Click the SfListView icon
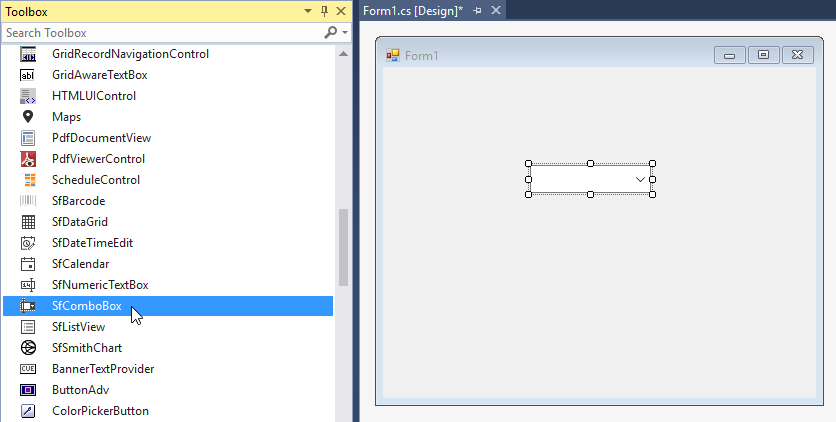The image size is (836, 422). point(28,327)
